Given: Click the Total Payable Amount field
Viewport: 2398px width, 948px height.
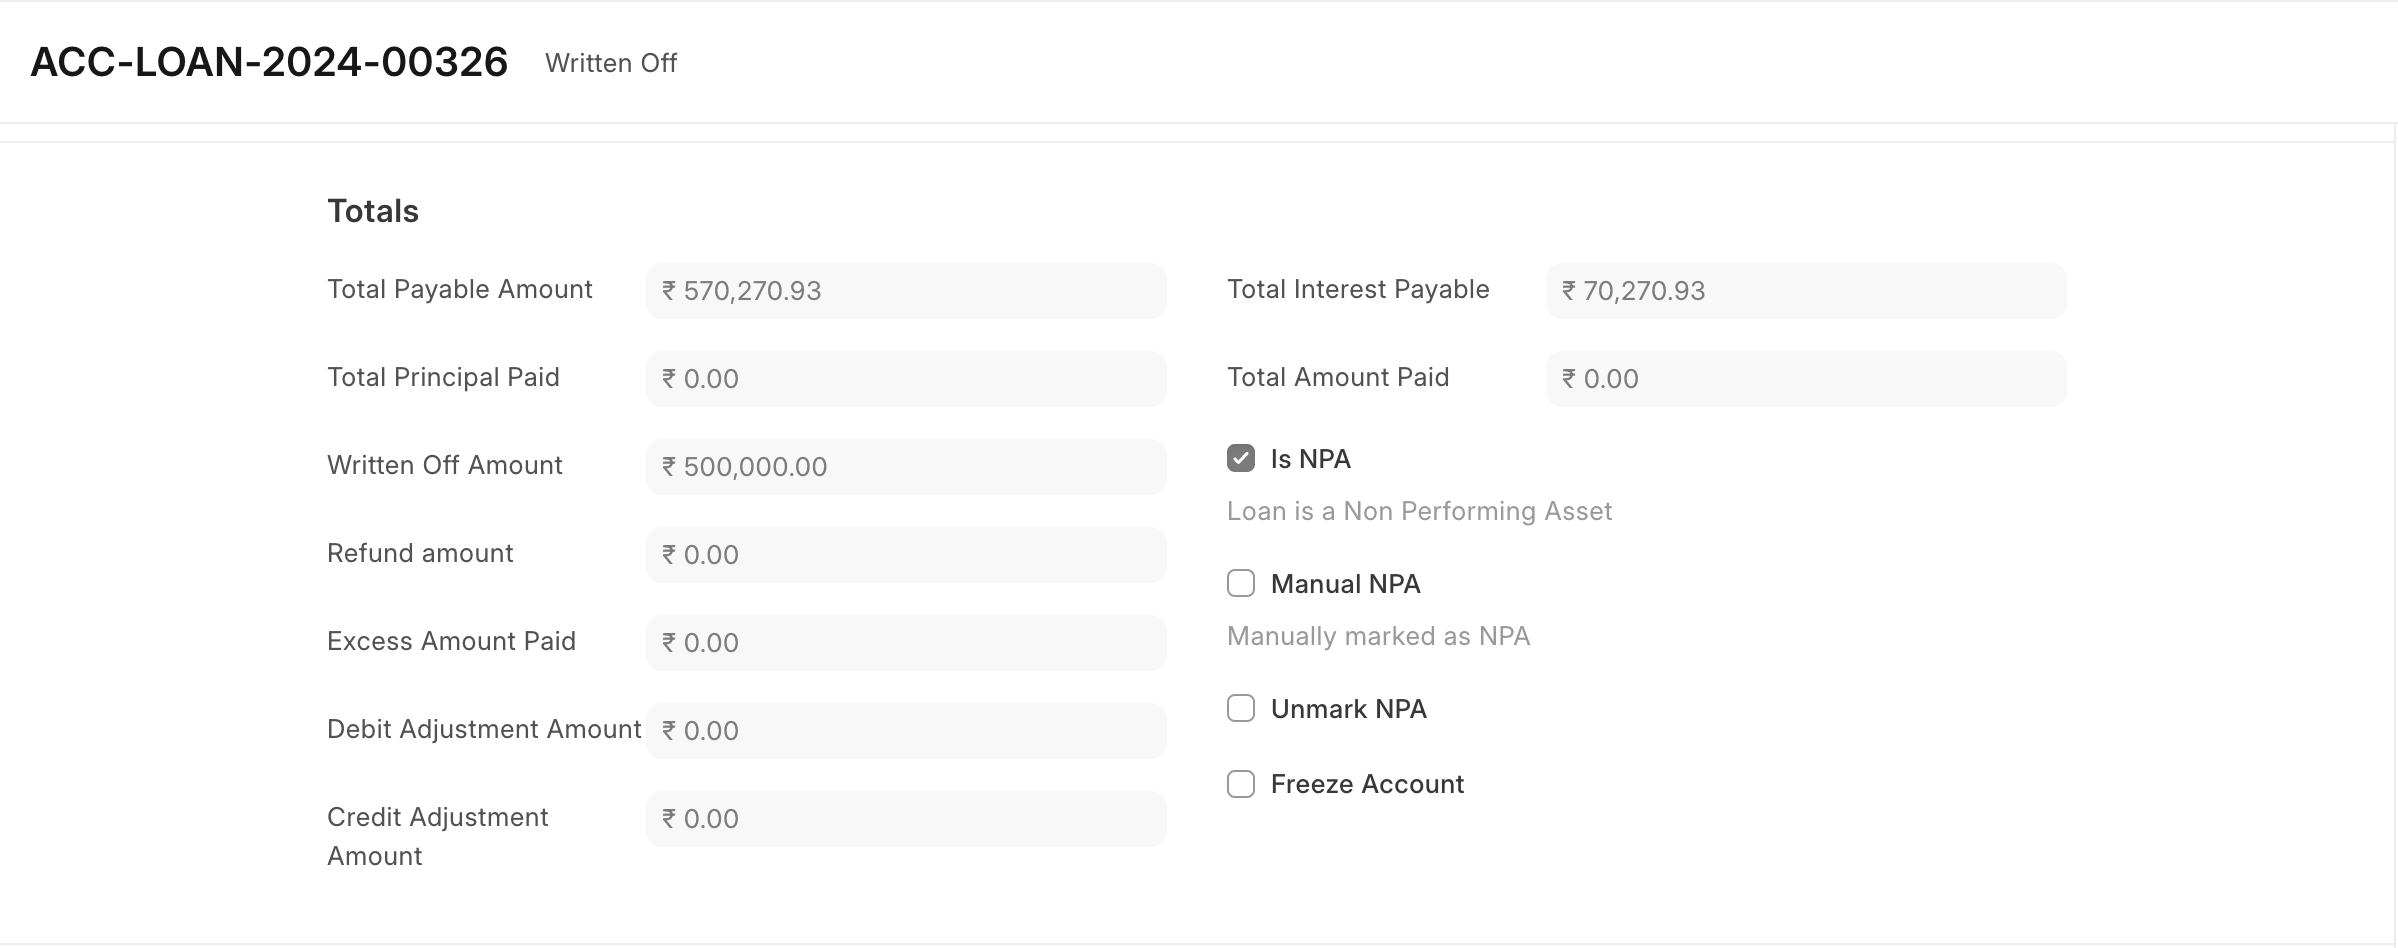Looking at the screenshot, I should 906,291.
